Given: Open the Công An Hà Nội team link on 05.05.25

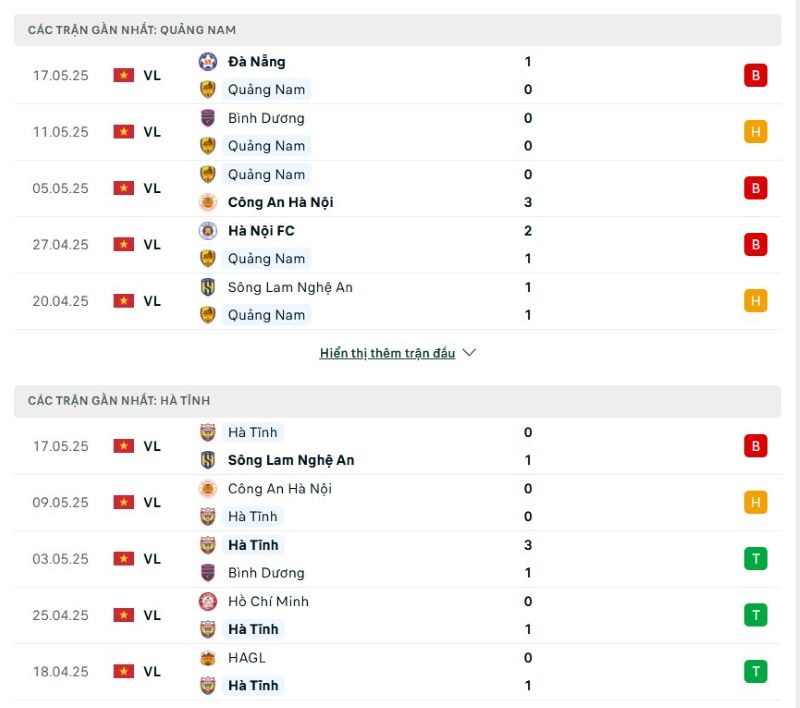Looking at the screenshot, I should tap(280, 202).
